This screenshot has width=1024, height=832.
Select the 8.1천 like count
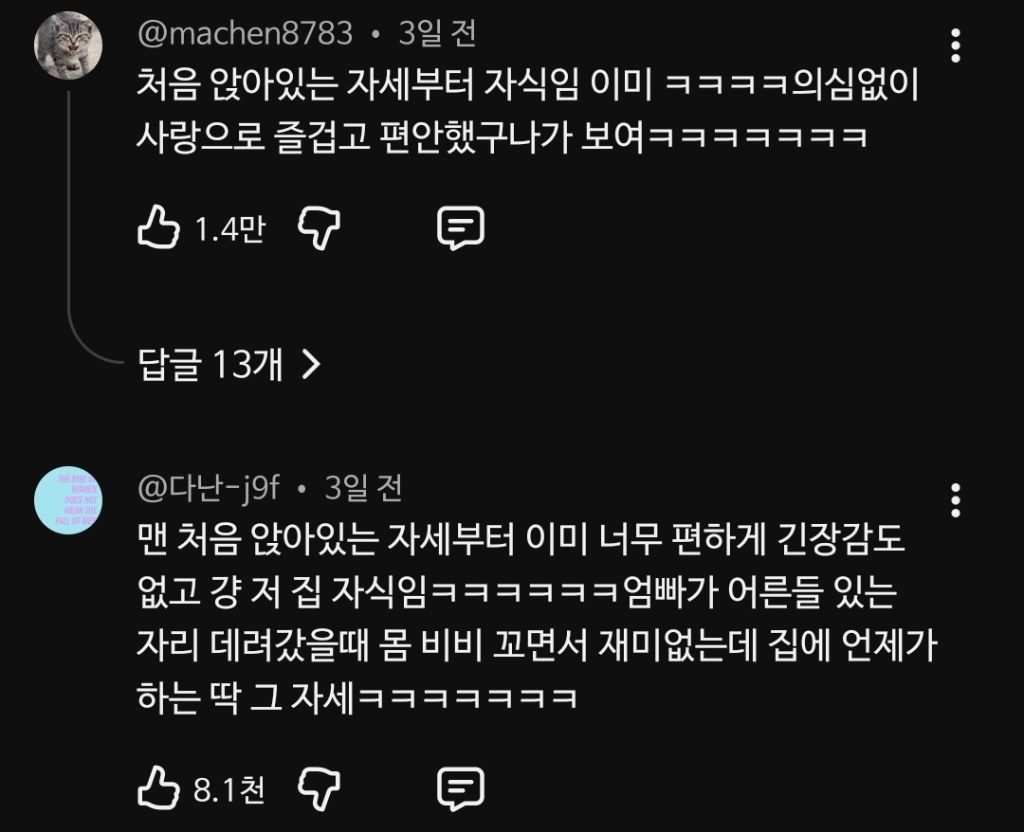(x=229, y=790)
